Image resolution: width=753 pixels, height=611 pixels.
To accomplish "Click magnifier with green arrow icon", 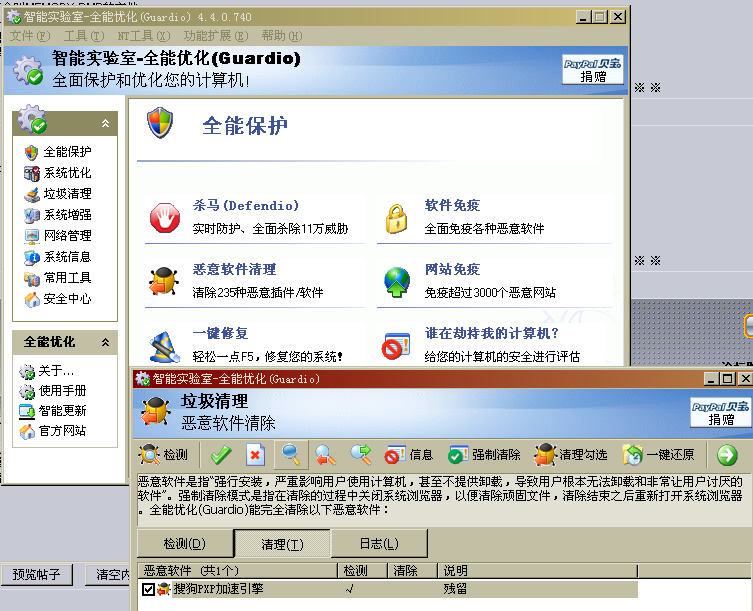I will click(x=361, y=455).
